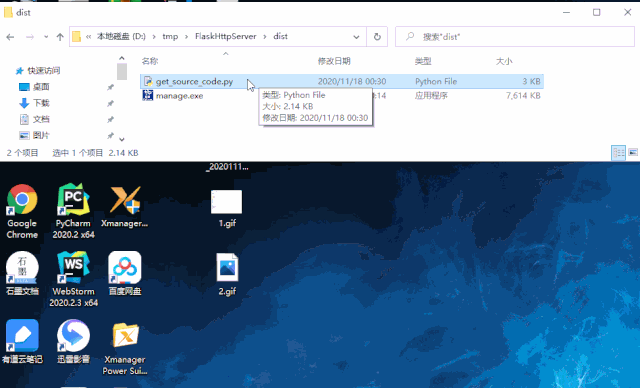Go forward in Explorer navigation

30,37
